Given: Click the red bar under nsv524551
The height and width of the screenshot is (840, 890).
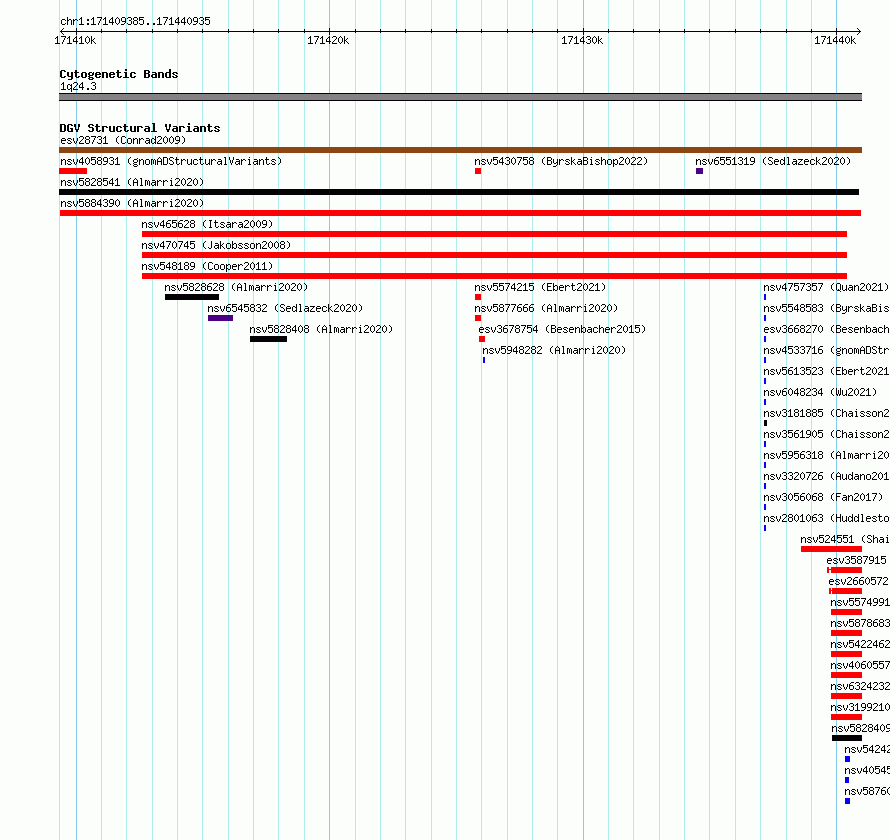Looking at the screenshot, I should pos(832,549).
